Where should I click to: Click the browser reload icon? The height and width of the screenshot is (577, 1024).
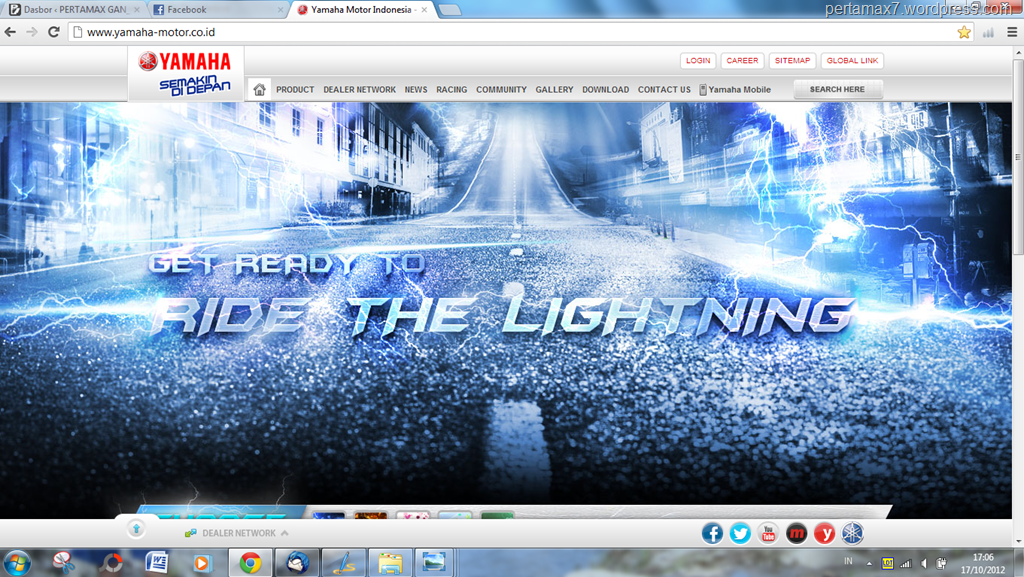tap(54, 32)
